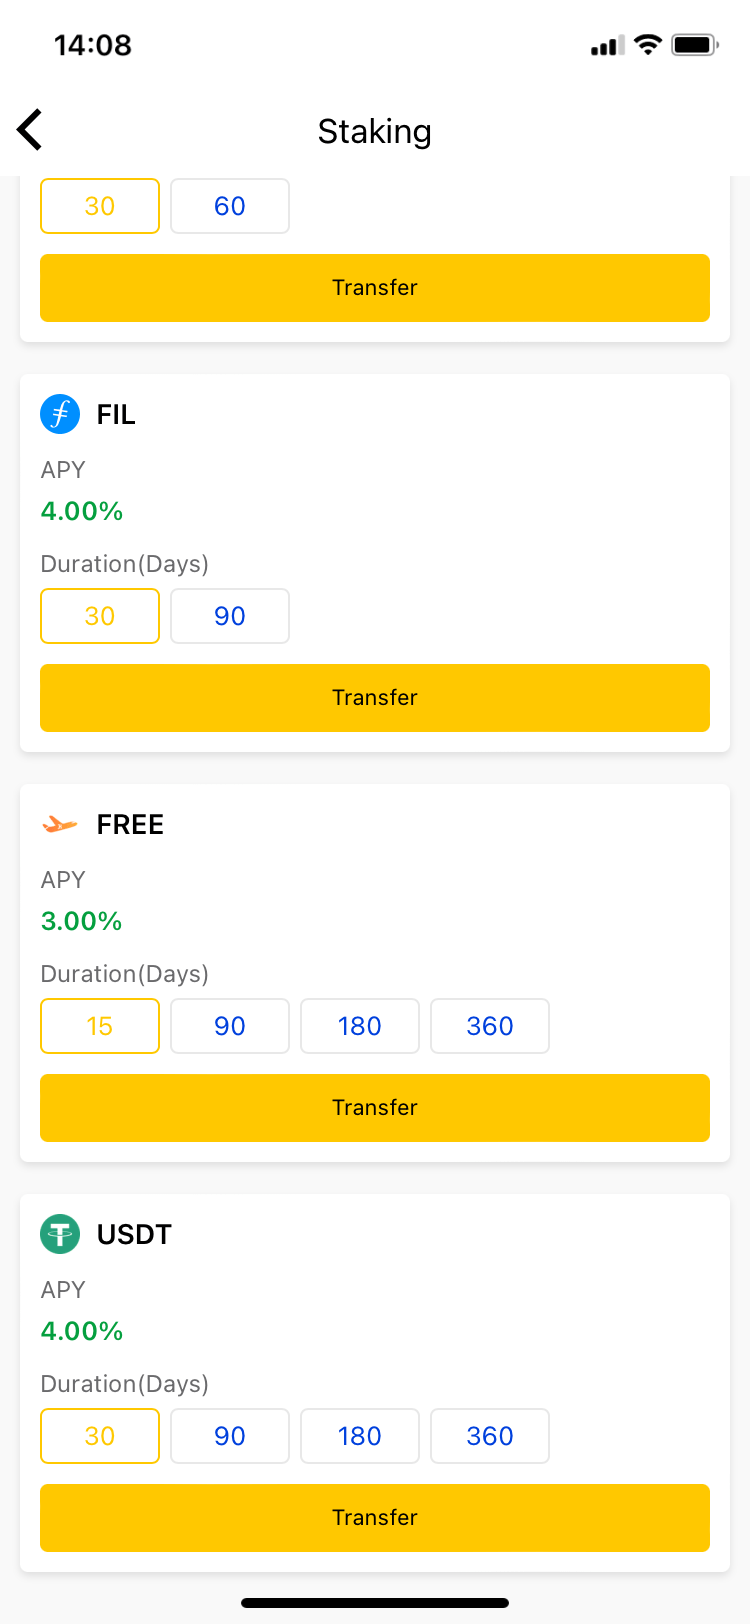
Task: Select 90 days duration for FIL
Action: click(x=230, y=616)
